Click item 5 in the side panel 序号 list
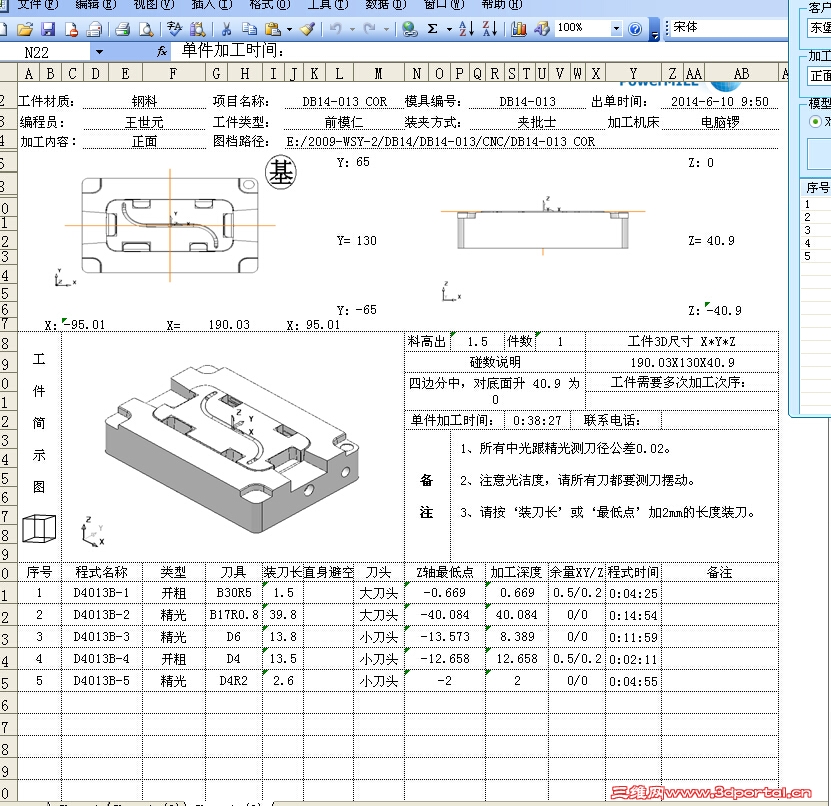The image size is (831, 806). [x=808, y=256]
